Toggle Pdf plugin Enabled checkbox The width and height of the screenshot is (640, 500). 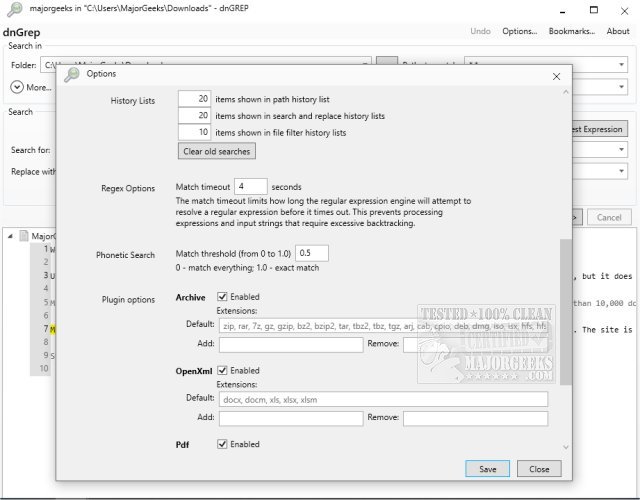[x=222, y=444]
